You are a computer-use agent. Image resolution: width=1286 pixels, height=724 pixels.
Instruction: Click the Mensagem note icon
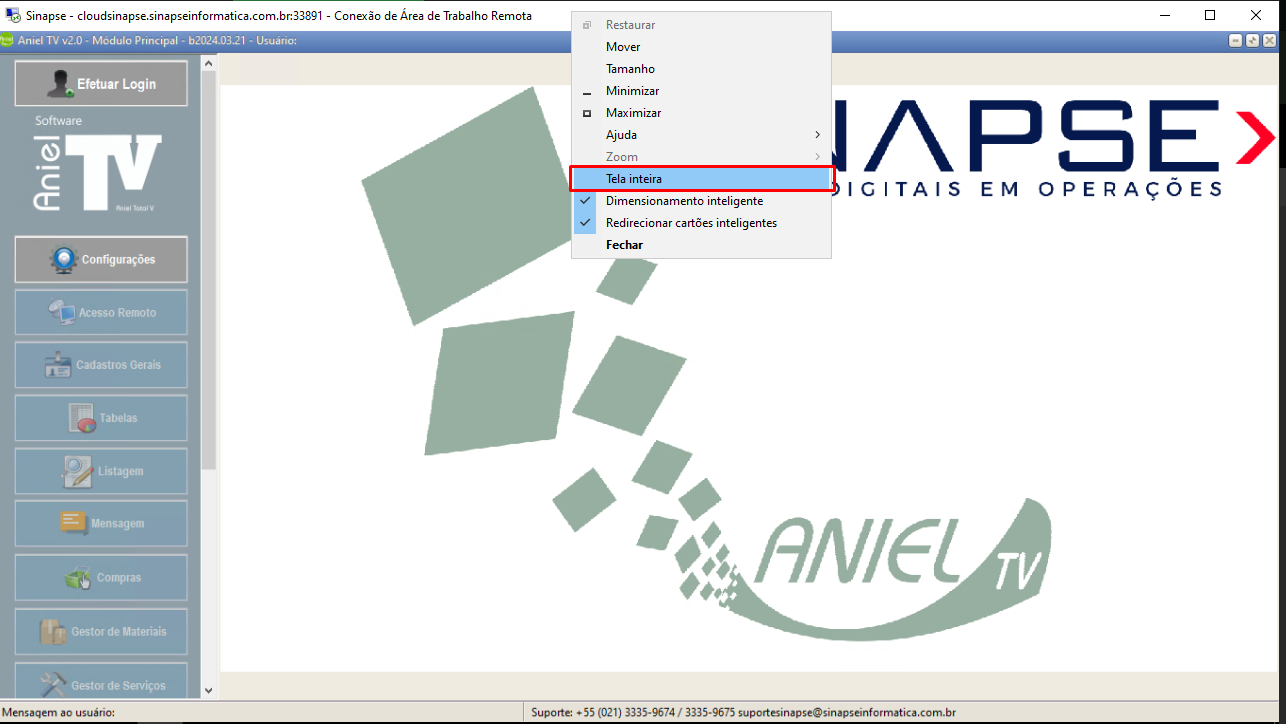pos(73,523)
